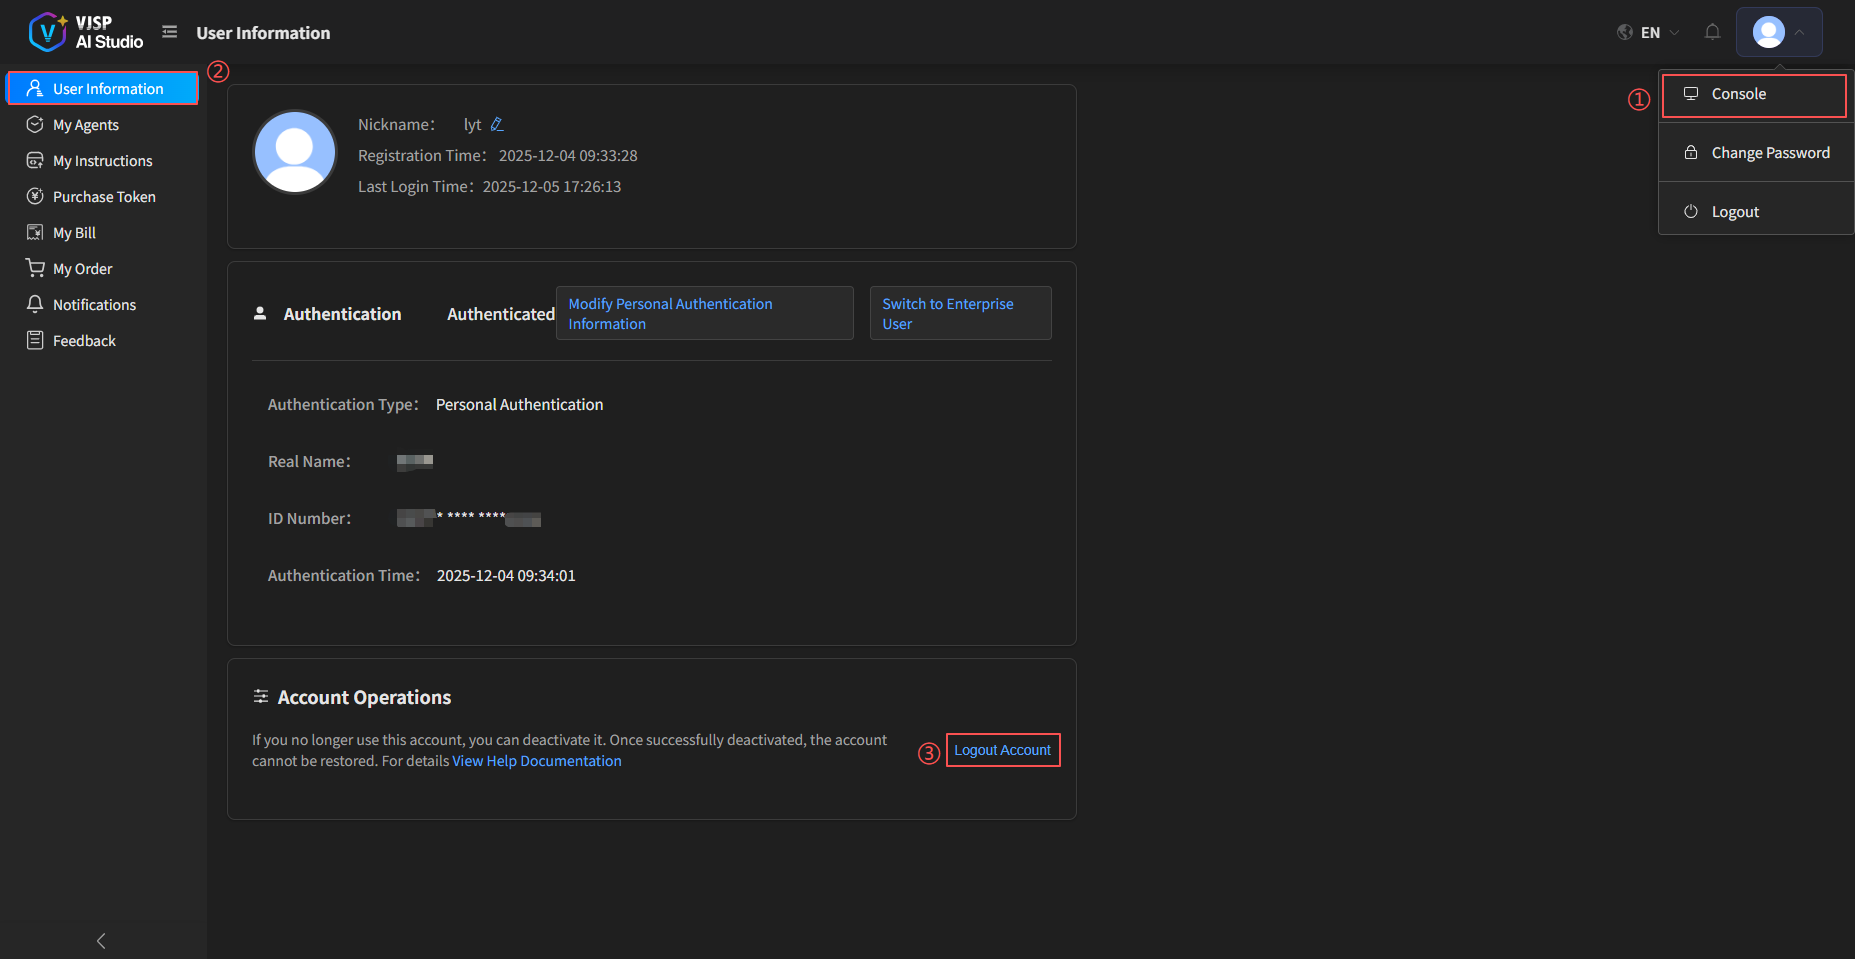Screen dimensions: 1855x959
Task: Click the VJSP AI Studio logo
Action: [x=86, y=32]
